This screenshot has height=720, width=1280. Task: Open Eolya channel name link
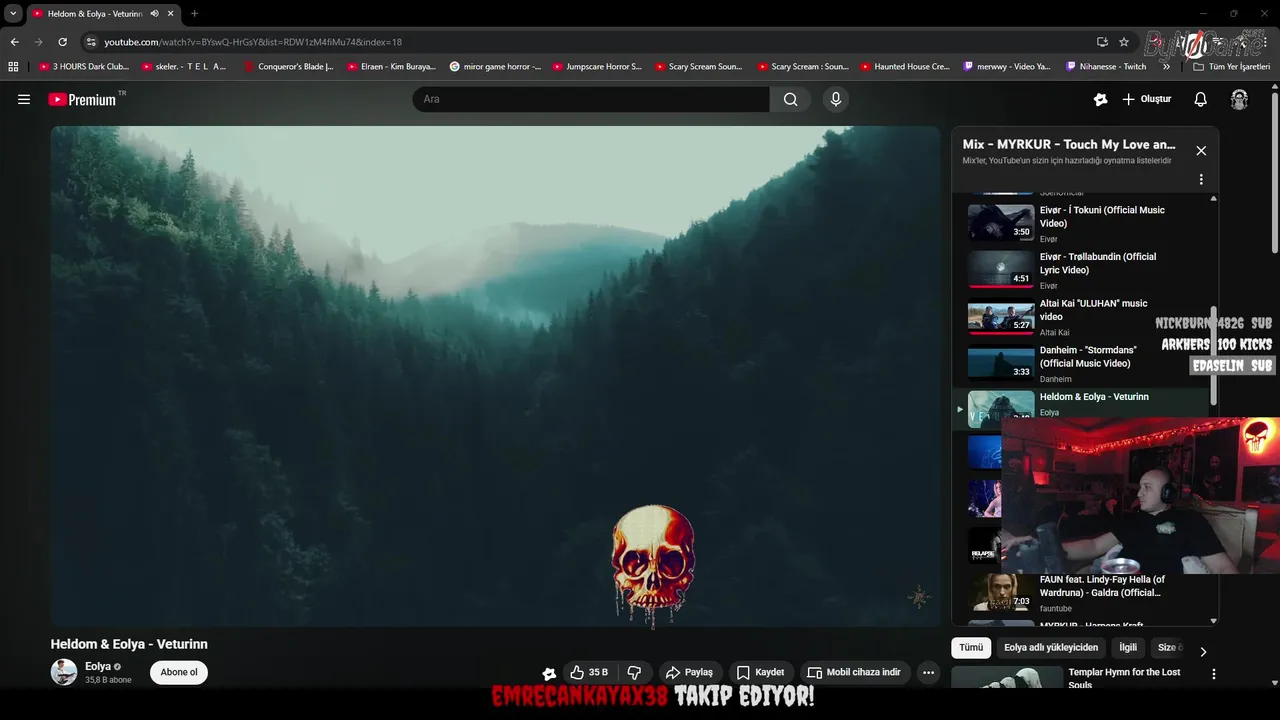click(x=98, y=666)
